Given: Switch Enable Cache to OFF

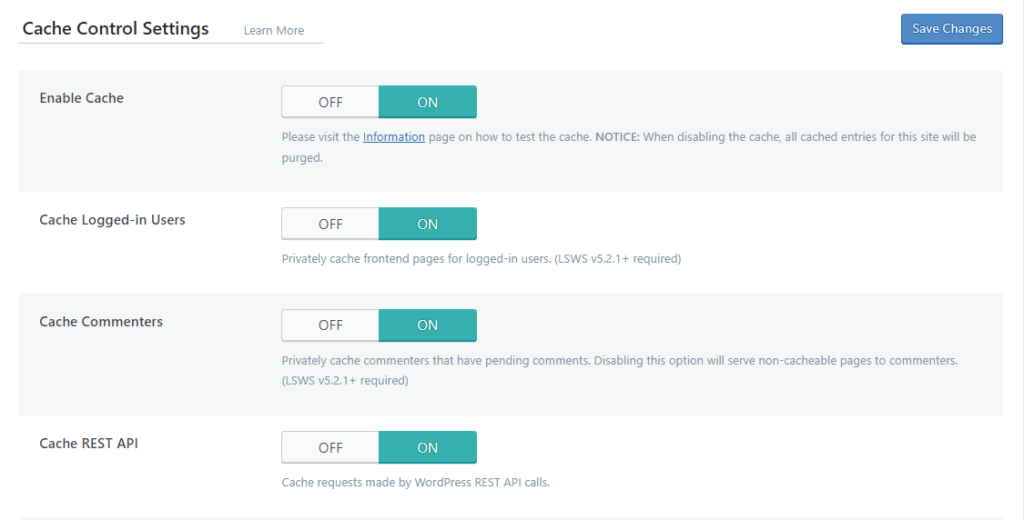Looking at the screenshot, I should 330,102.
